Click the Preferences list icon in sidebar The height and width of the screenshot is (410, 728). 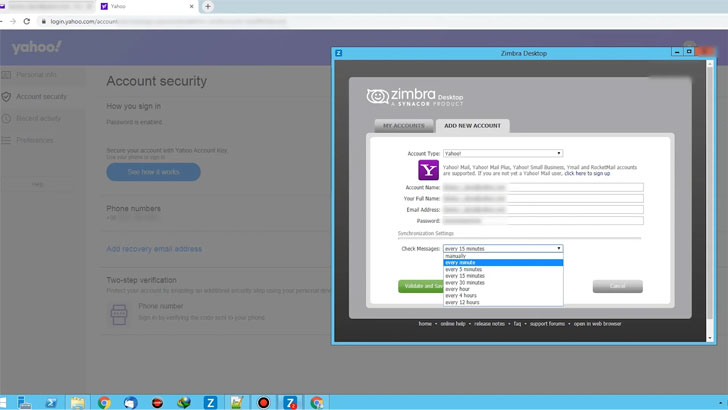pos(6,140)
